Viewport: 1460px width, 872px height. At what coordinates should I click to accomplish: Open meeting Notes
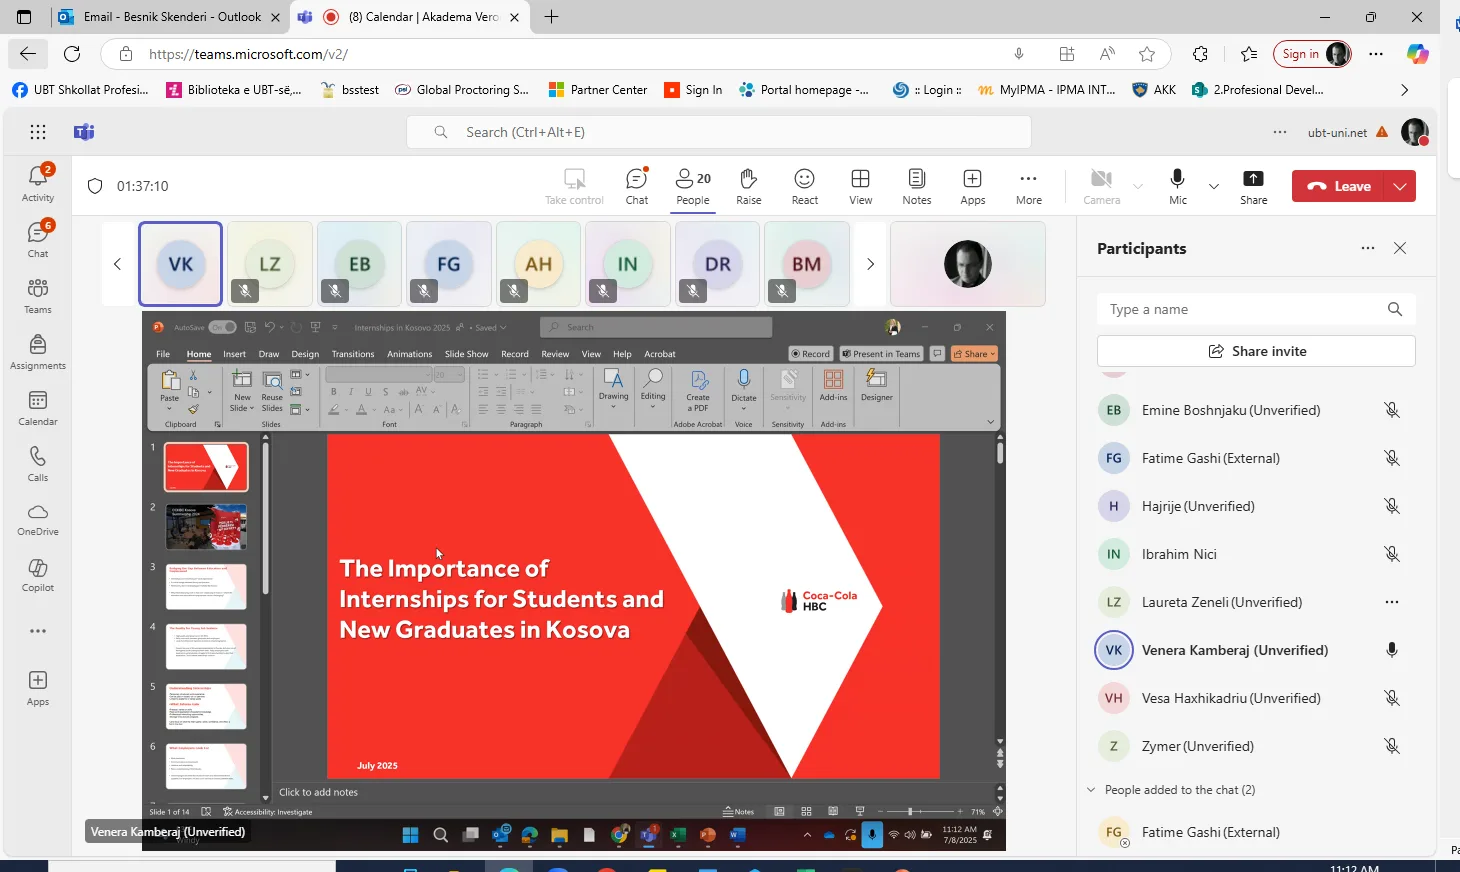(916, 186)
